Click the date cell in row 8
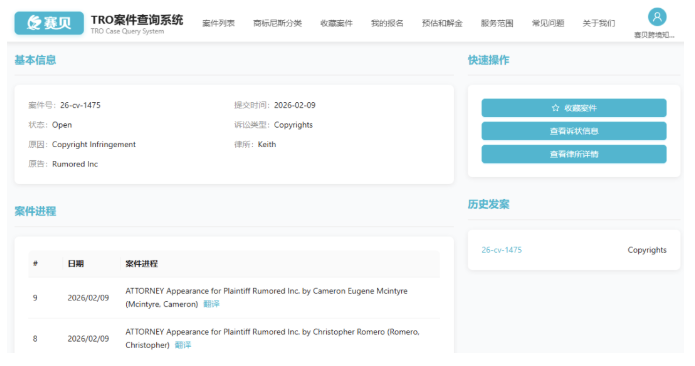695x366 pixels. (88, 339)
